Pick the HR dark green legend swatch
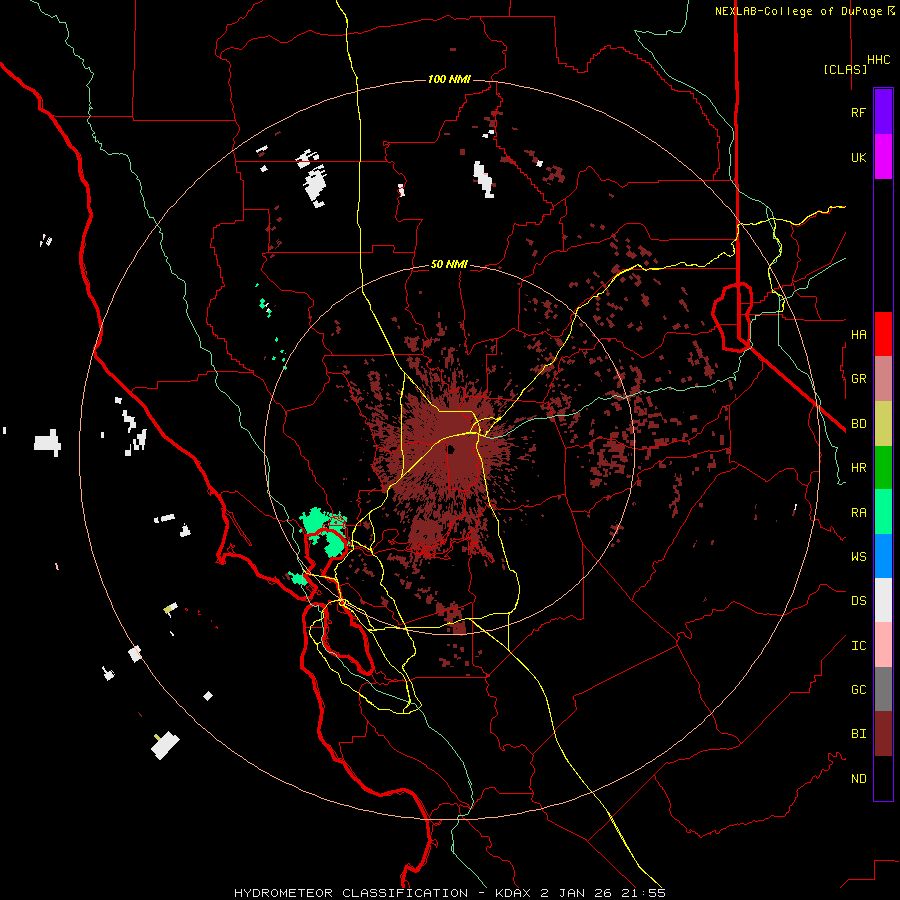This screenshot has height=900, width=900. 883,468
